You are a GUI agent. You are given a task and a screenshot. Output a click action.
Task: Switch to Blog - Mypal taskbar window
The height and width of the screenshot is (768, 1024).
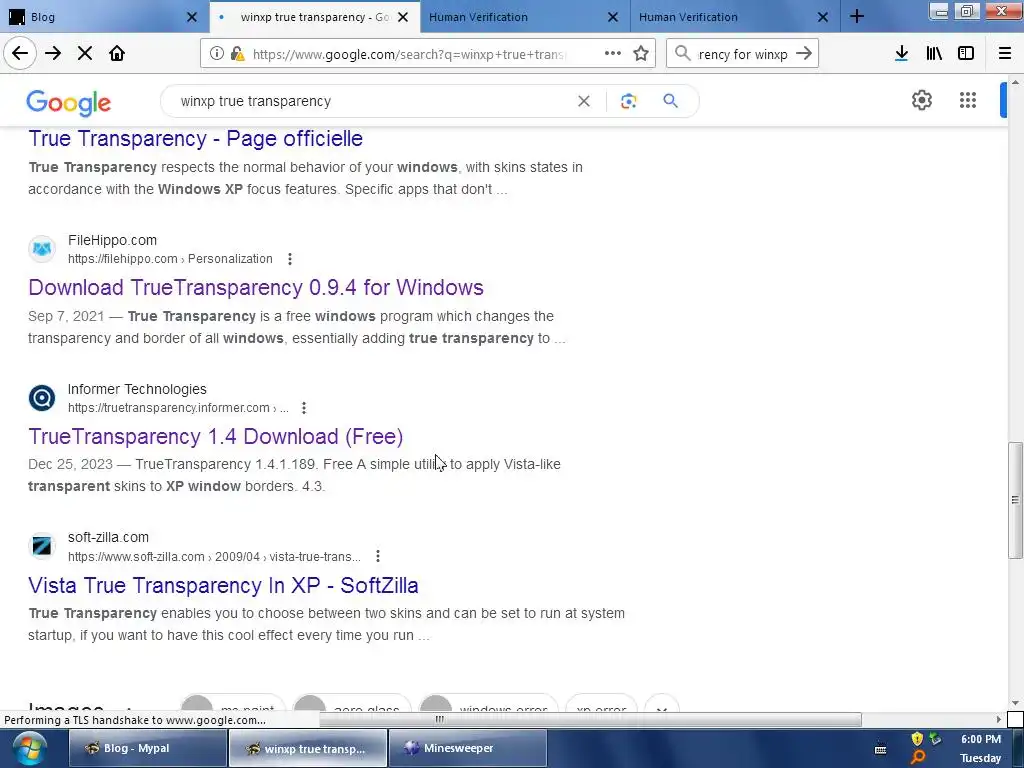click(x=146, y=748)
